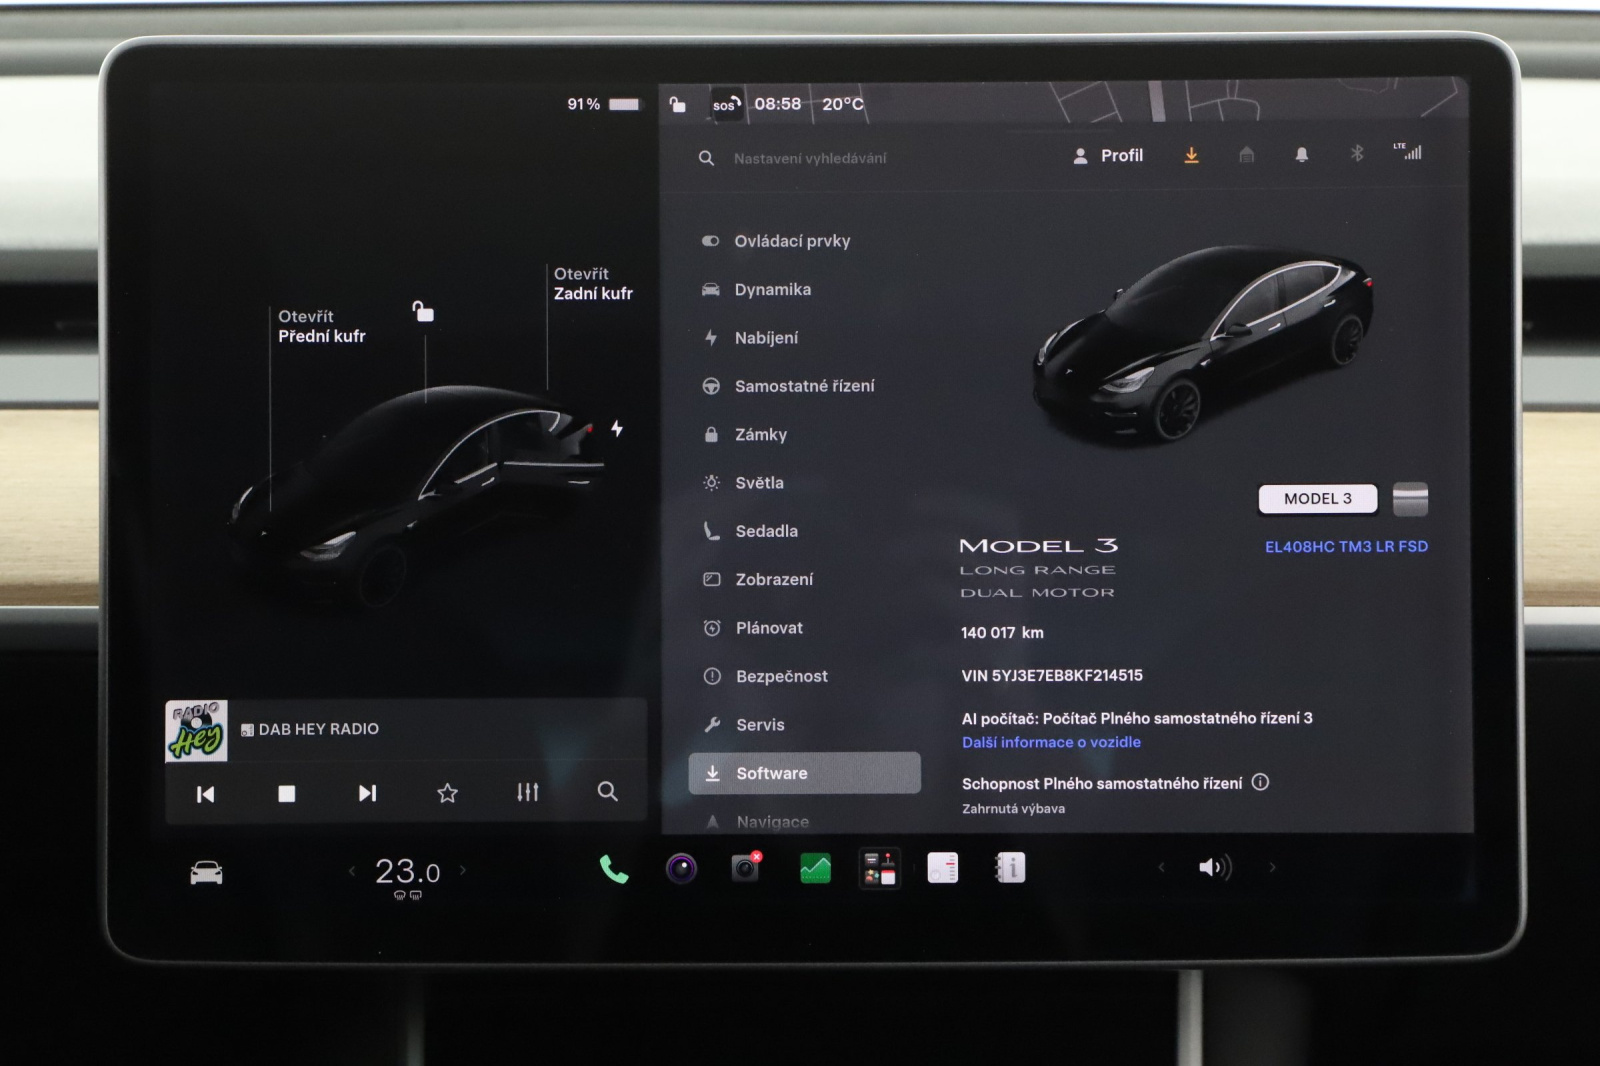Lower volume with left chevron
Screen dimensions: 1600x1066
(1161, 867)
